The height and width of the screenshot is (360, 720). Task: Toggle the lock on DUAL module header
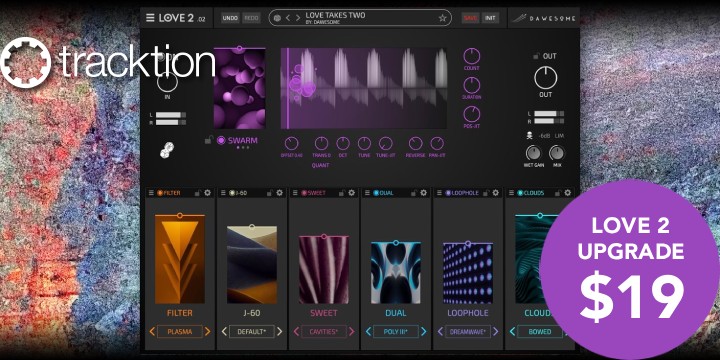[414, 193]
